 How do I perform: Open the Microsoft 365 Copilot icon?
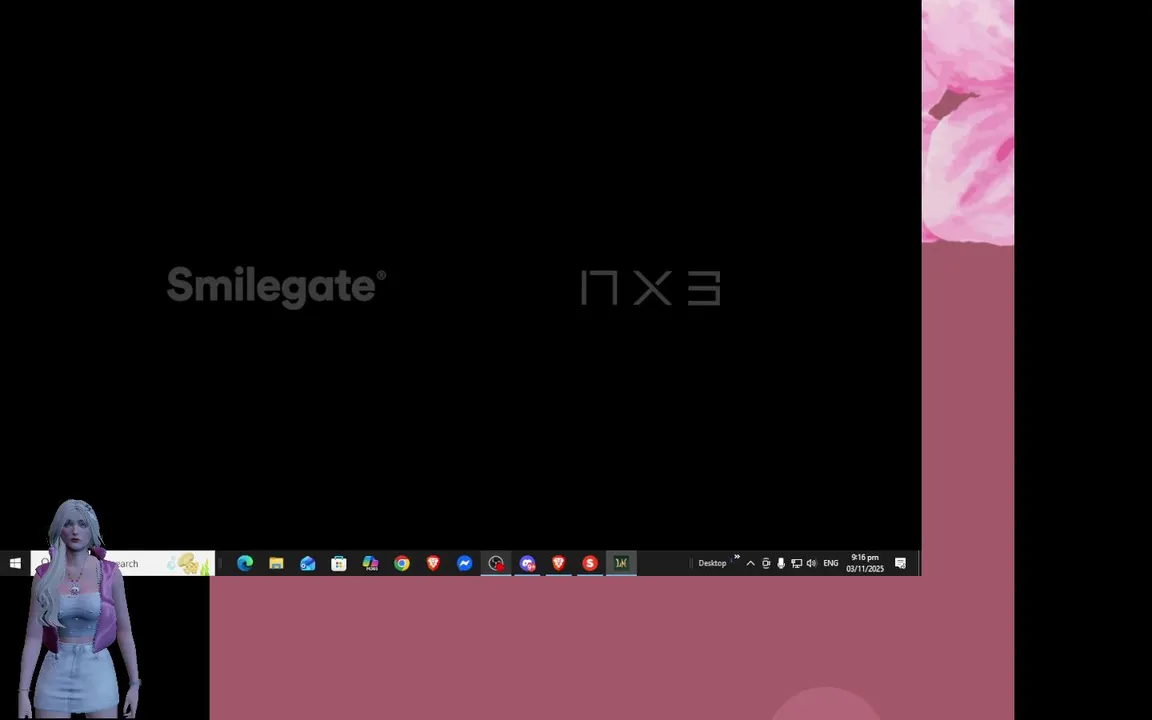click(x=370, y=564)
